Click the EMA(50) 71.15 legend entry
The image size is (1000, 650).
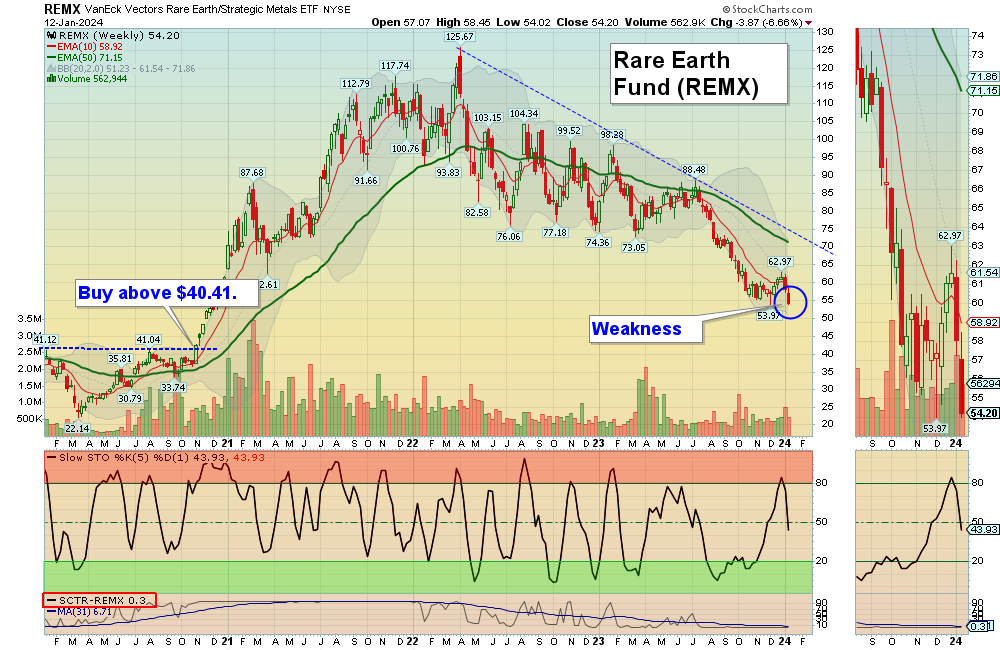(85, 57)
